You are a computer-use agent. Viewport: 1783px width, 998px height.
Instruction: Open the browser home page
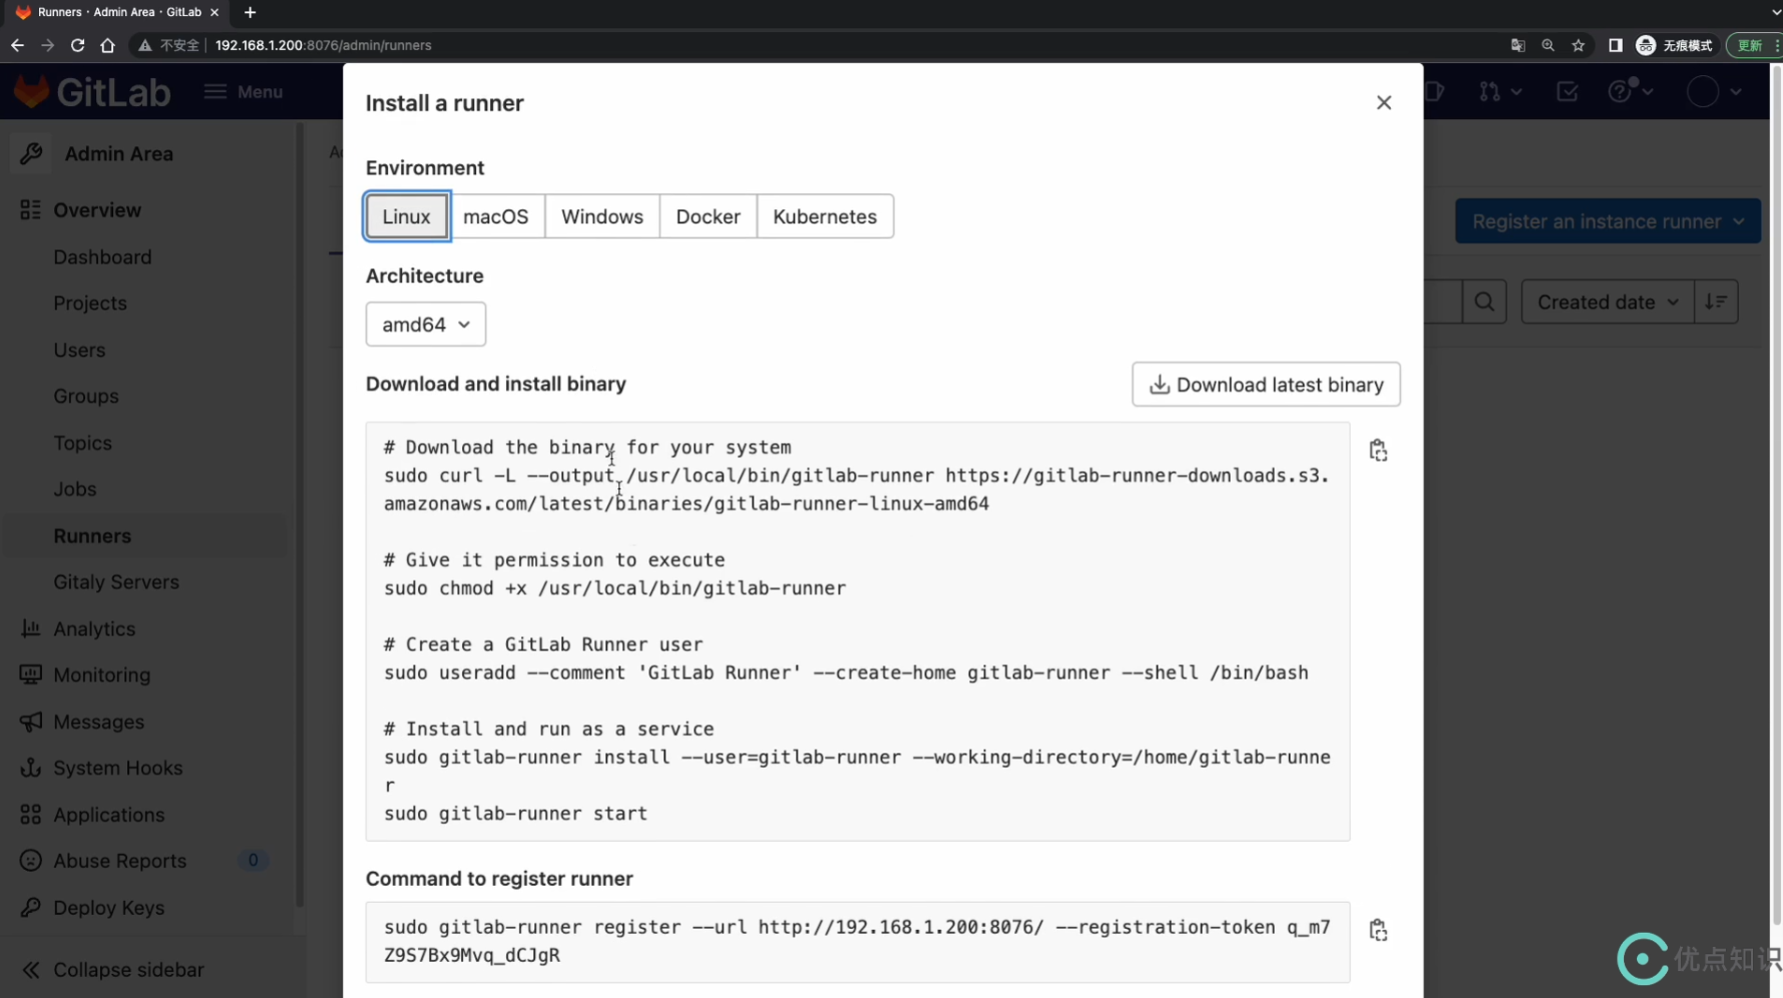(107, 45)
